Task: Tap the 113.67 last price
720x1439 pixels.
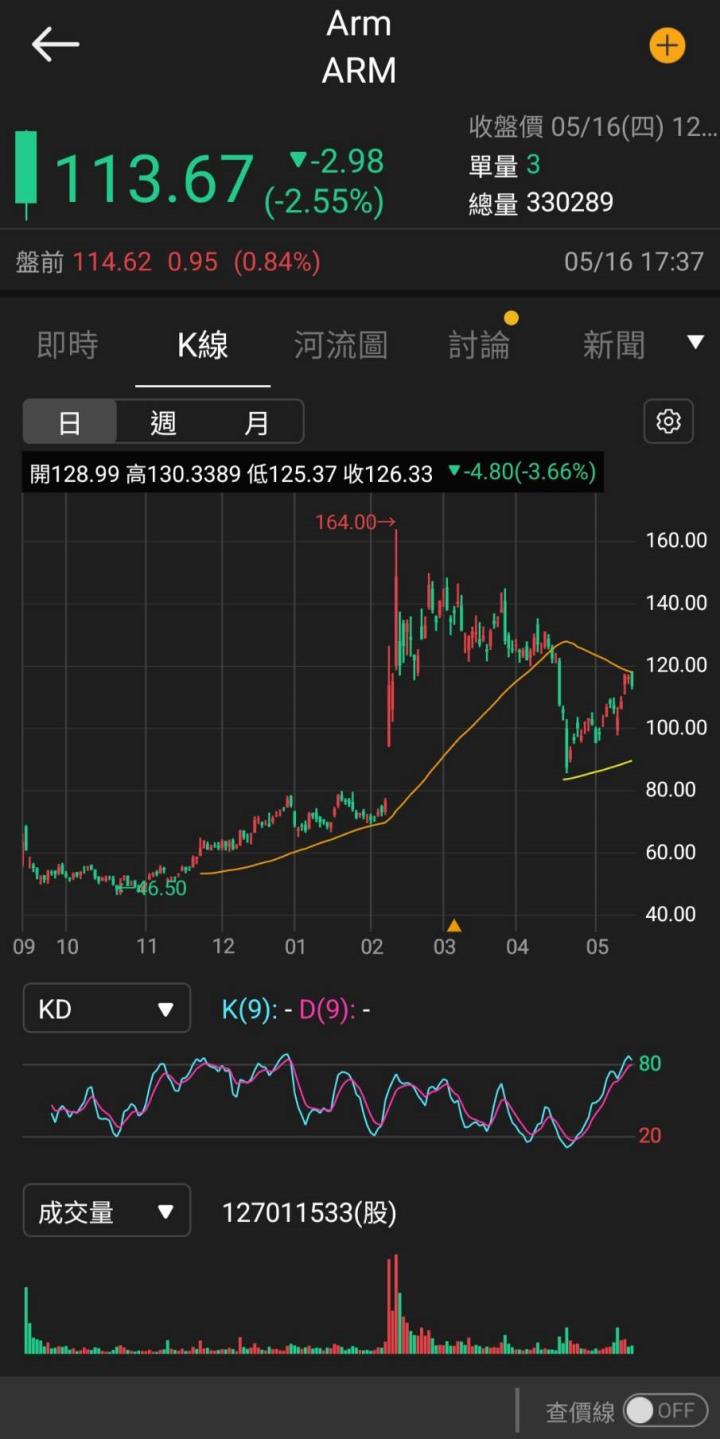Action: point(153,179)
